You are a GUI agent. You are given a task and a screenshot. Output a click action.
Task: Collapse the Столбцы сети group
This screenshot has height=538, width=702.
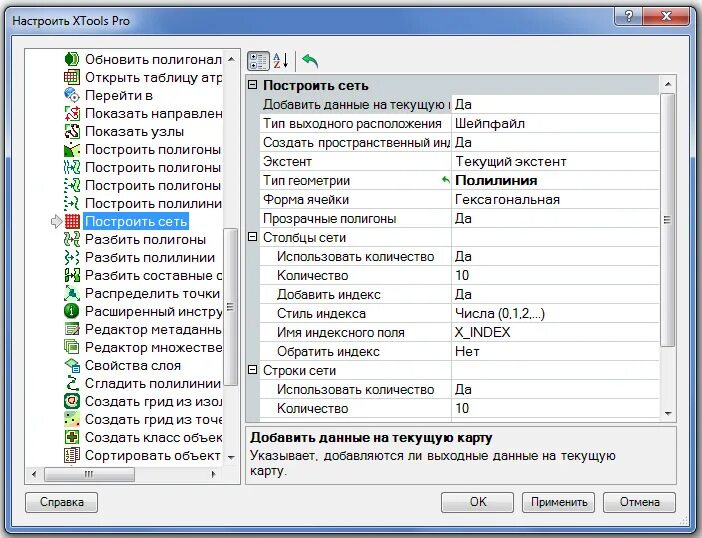[x=253, y=237]
